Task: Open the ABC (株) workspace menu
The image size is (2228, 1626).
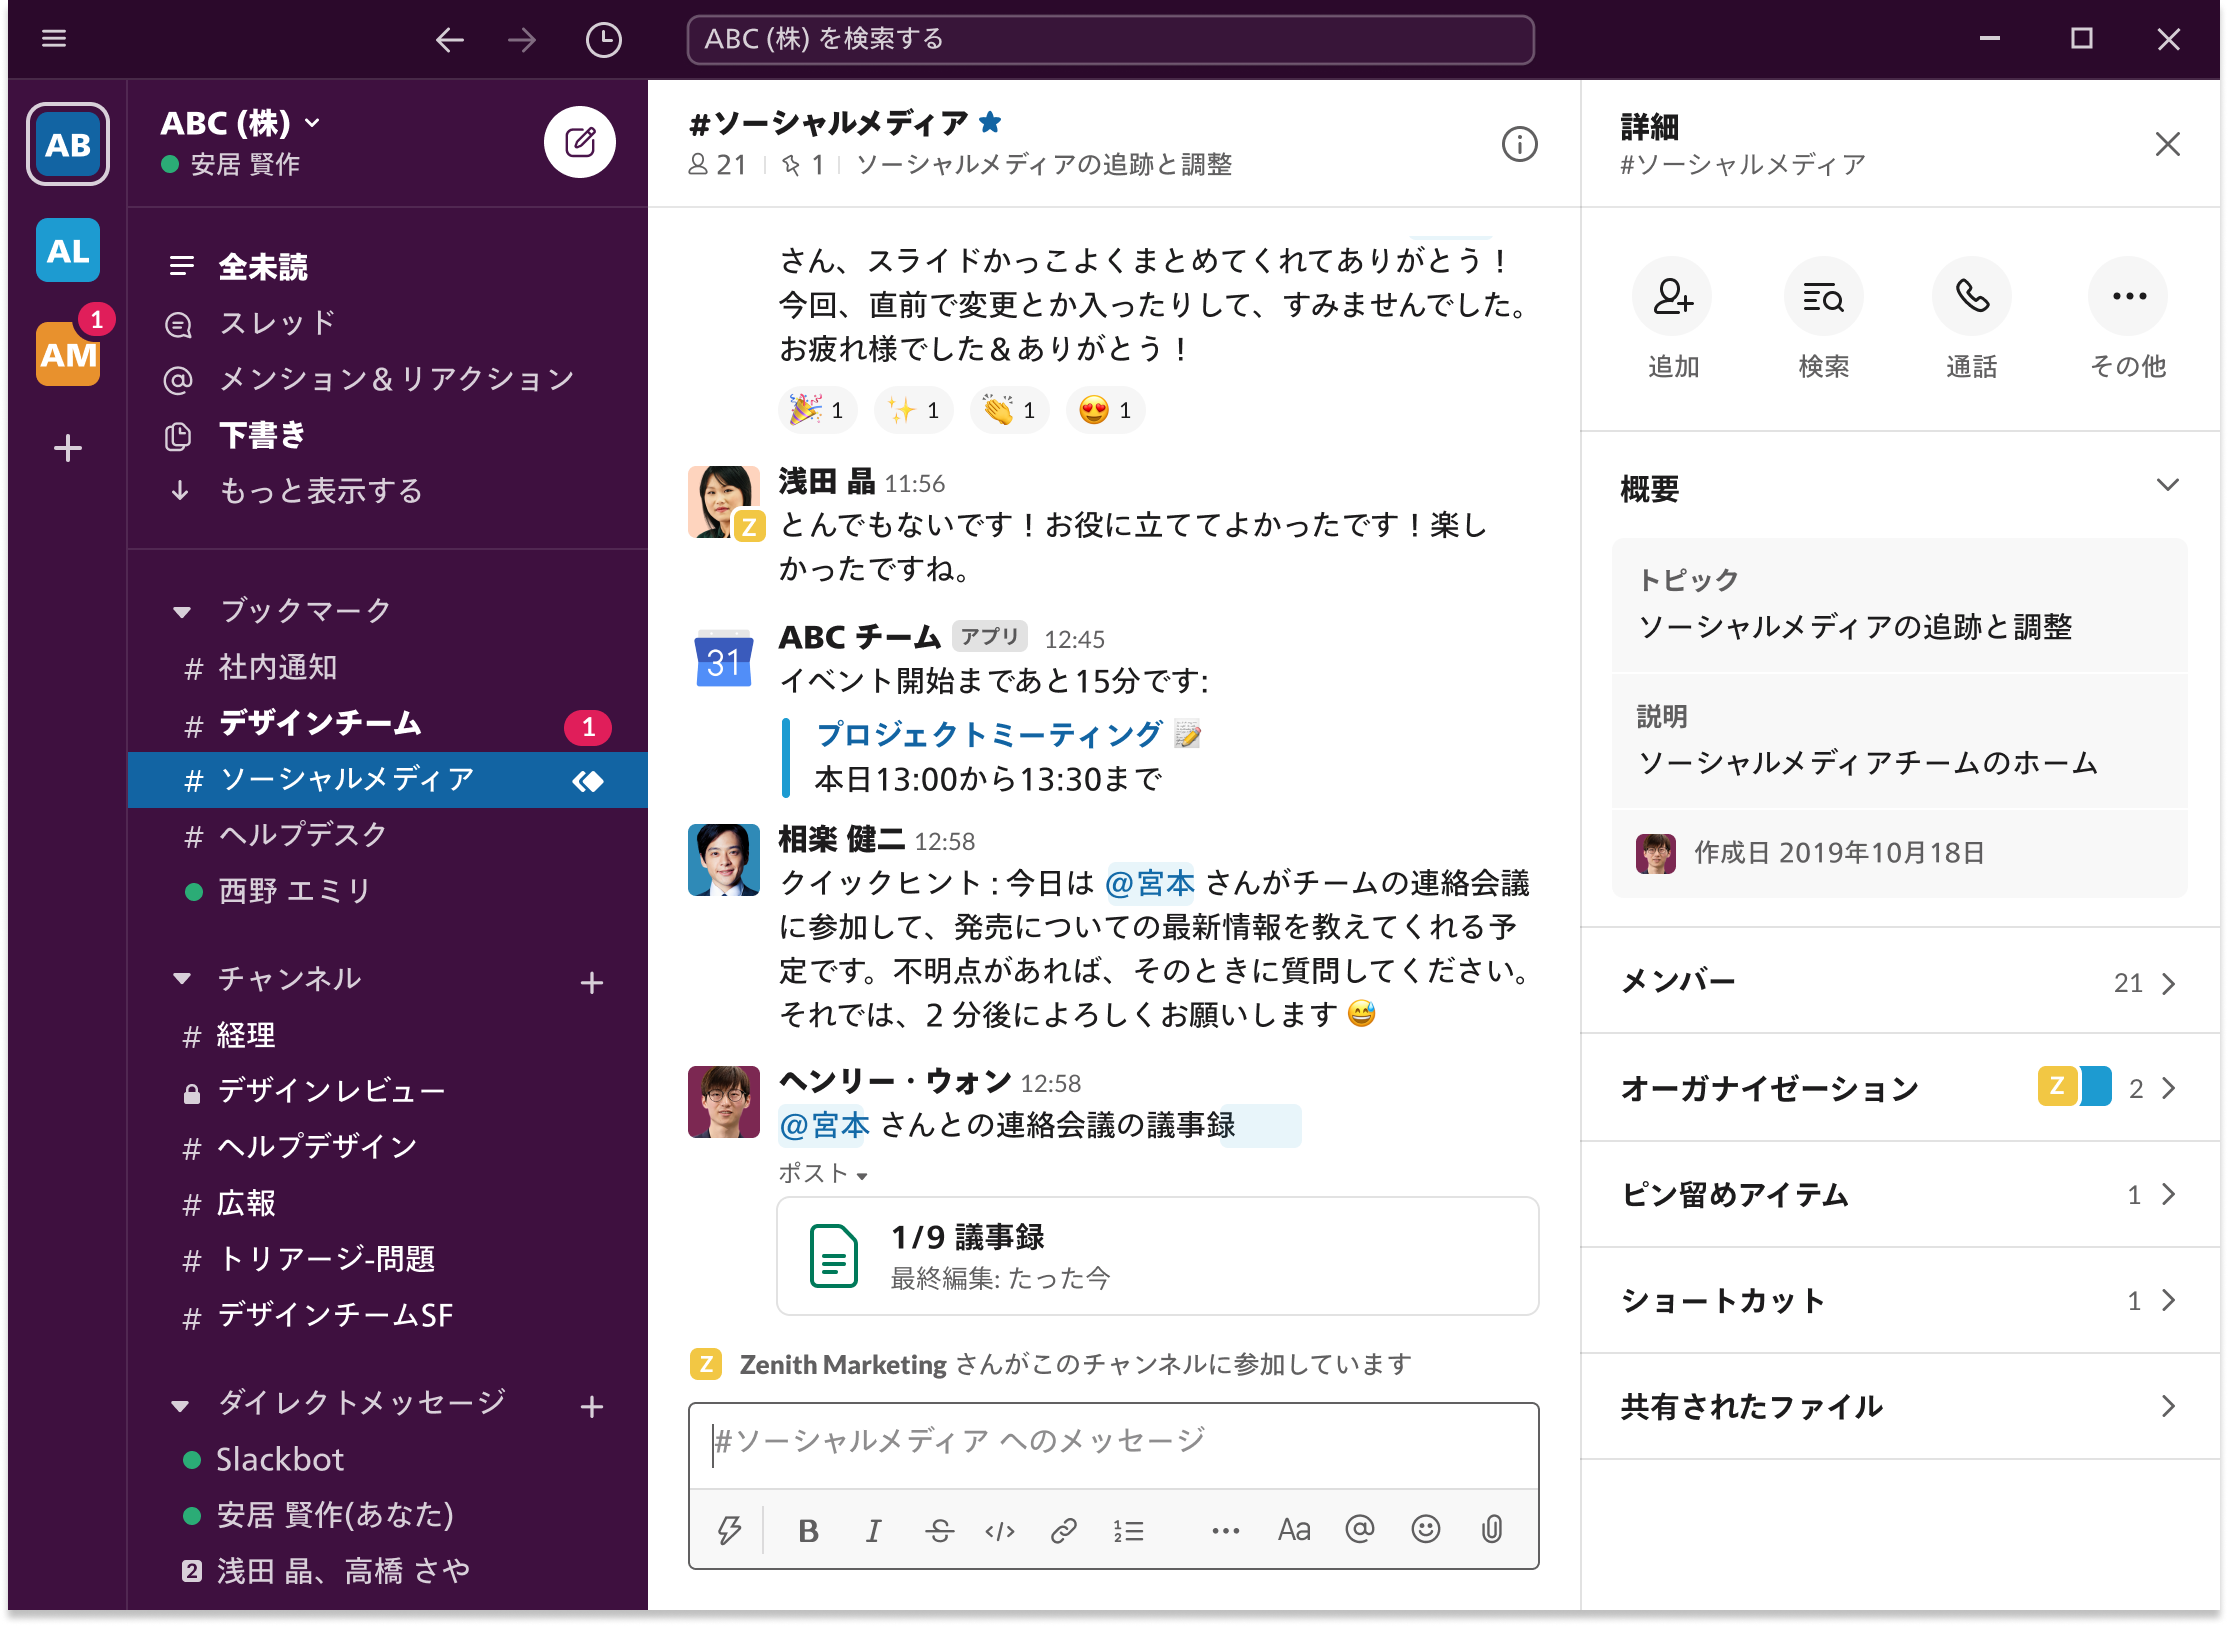Action: point(240,123)
